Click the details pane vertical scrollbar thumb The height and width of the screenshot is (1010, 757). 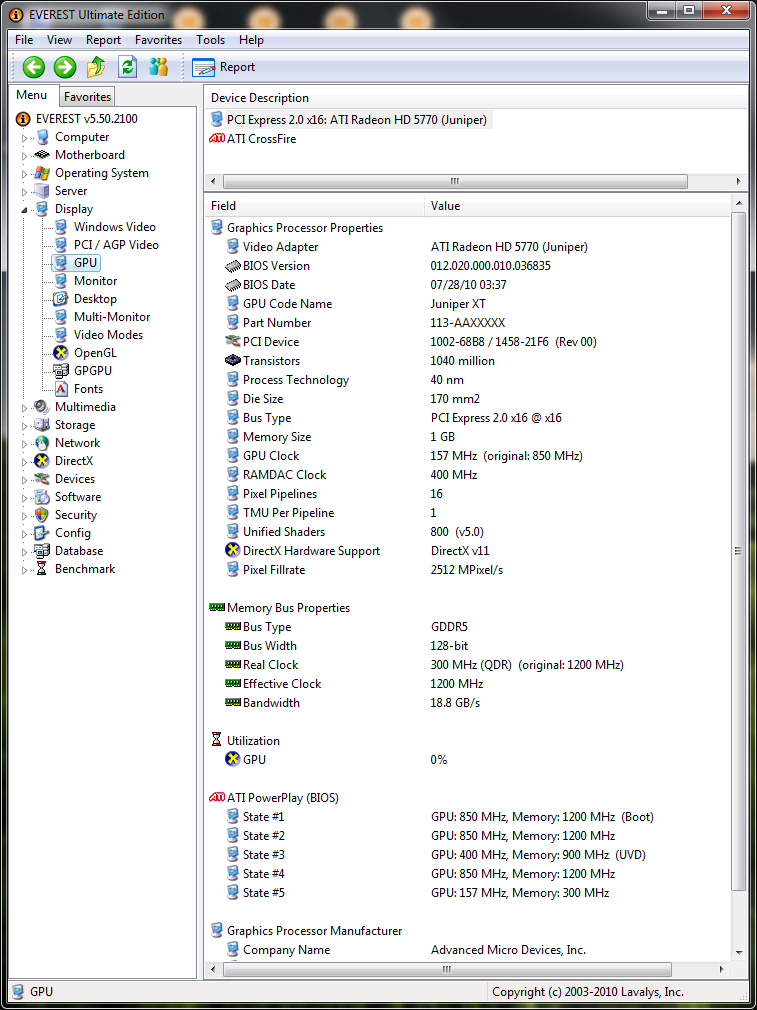click(x=738, y=551)
